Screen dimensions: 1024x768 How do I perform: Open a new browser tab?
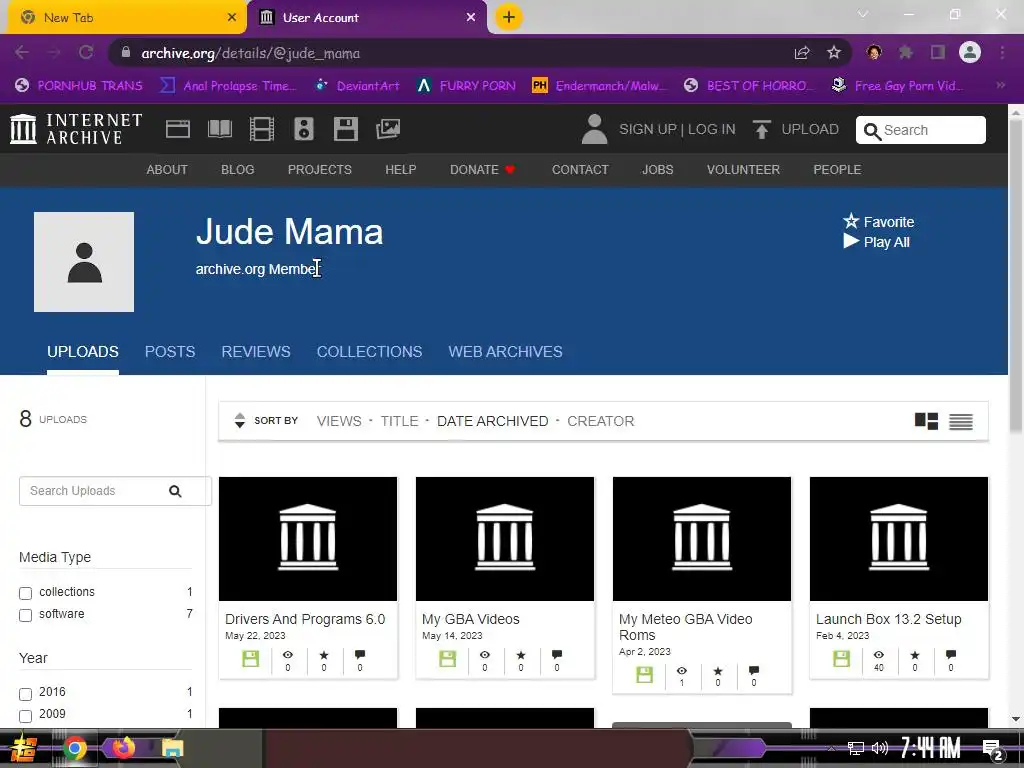[x=509, y=17]
